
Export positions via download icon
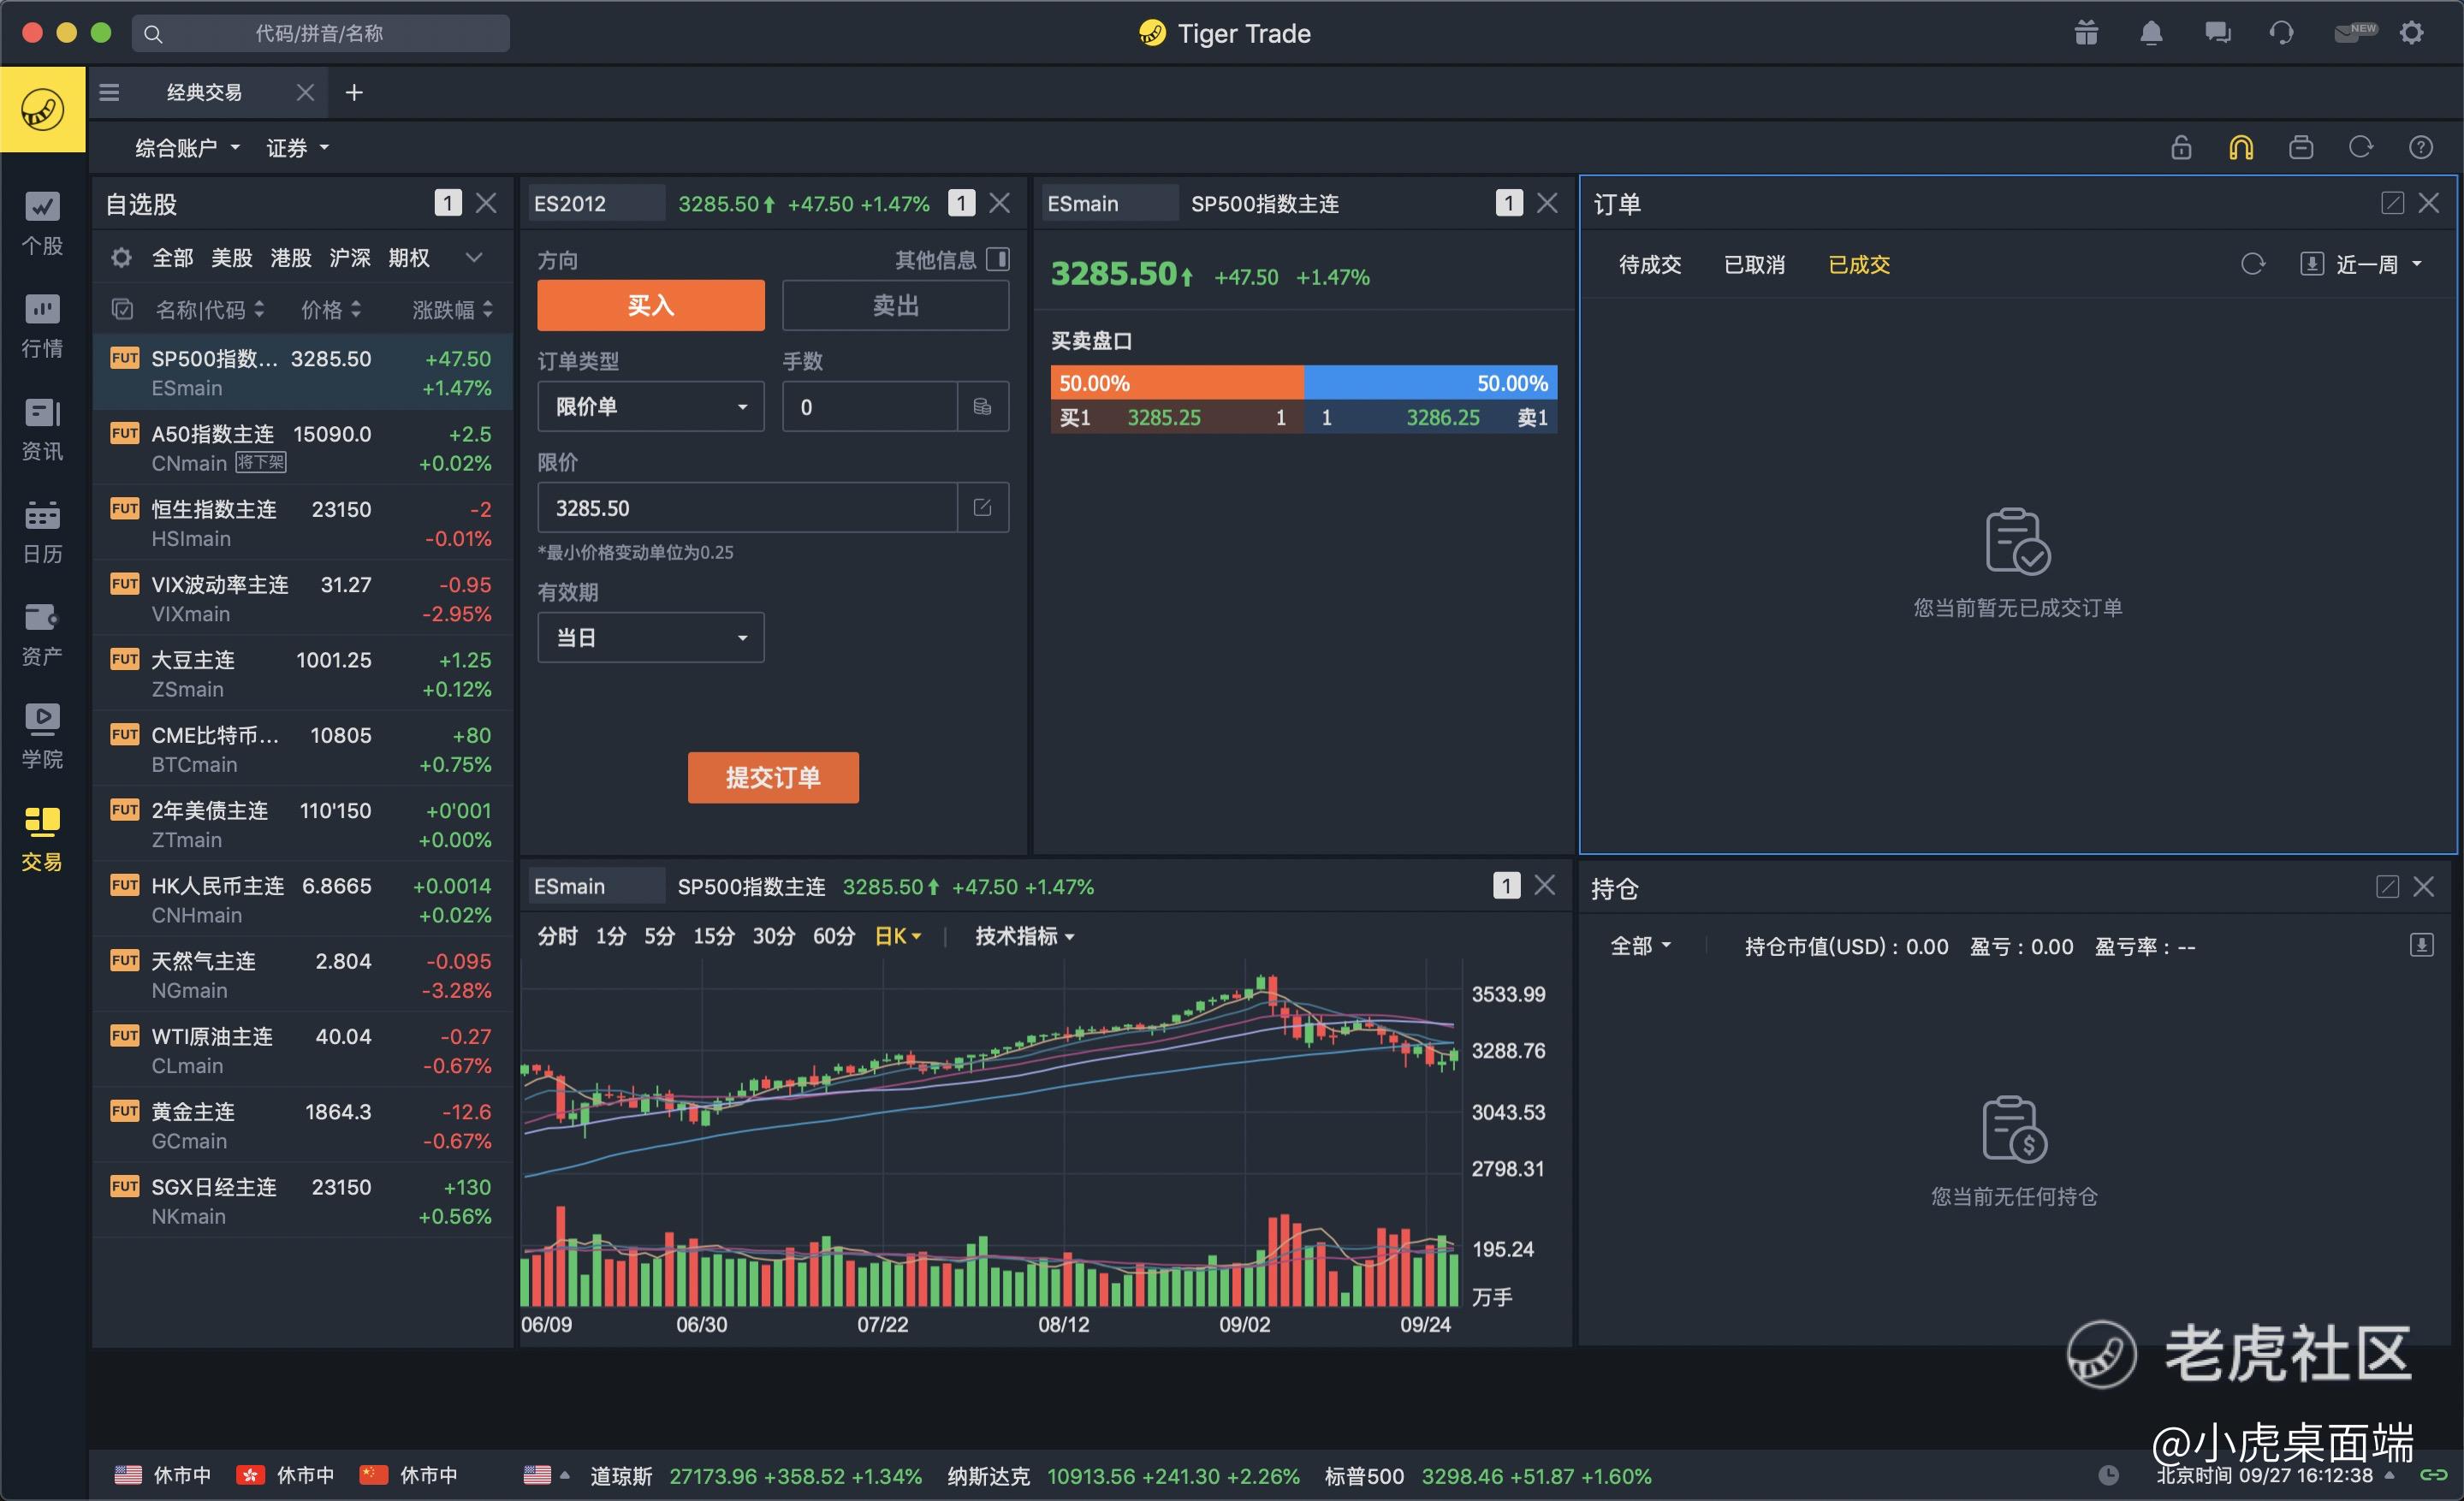point(2422,945)
